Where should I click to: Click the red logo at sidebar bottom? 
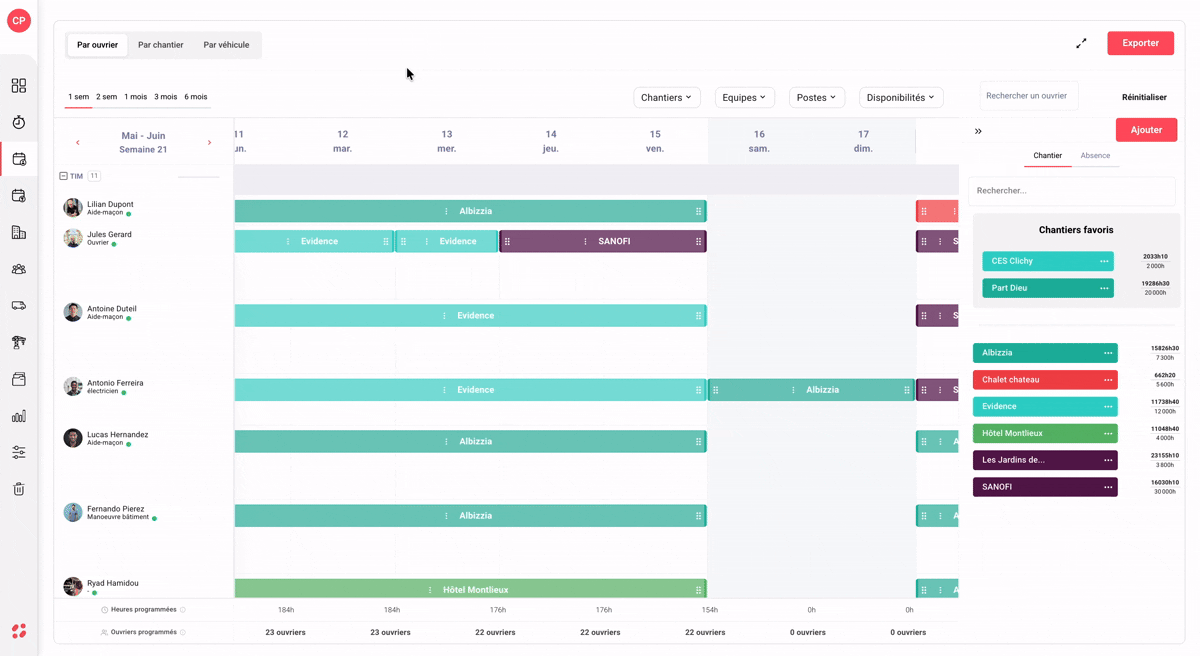point(19,631)
